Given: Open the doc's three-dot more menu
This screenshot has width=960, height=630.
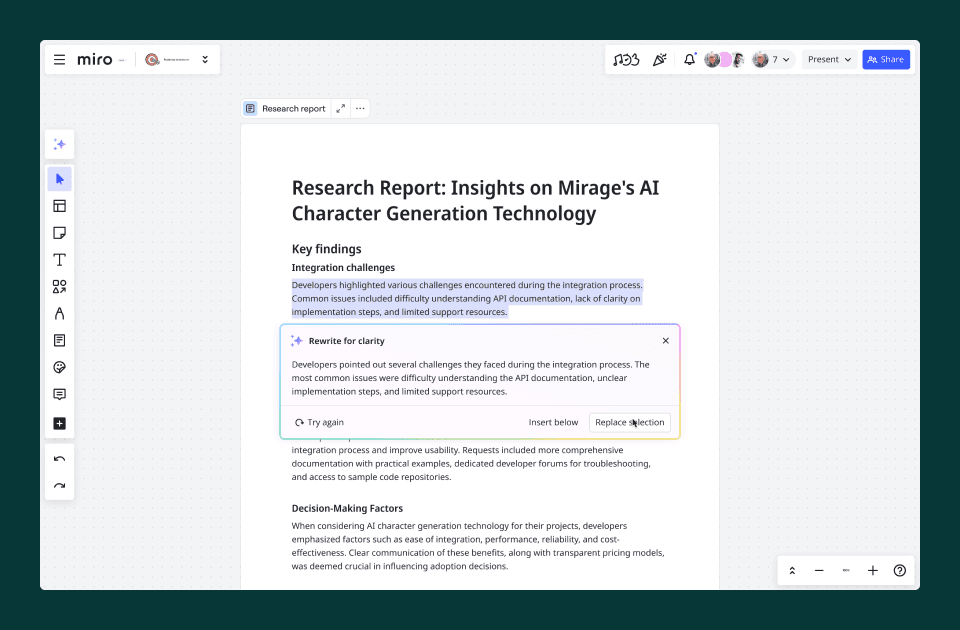Looking at the screenshot, I should [360, 108].
